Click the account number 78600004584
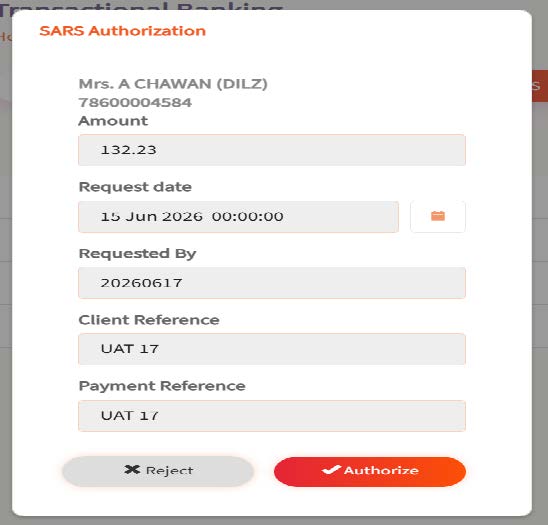Viewport: 548px width, 525px height. (135, 103)
